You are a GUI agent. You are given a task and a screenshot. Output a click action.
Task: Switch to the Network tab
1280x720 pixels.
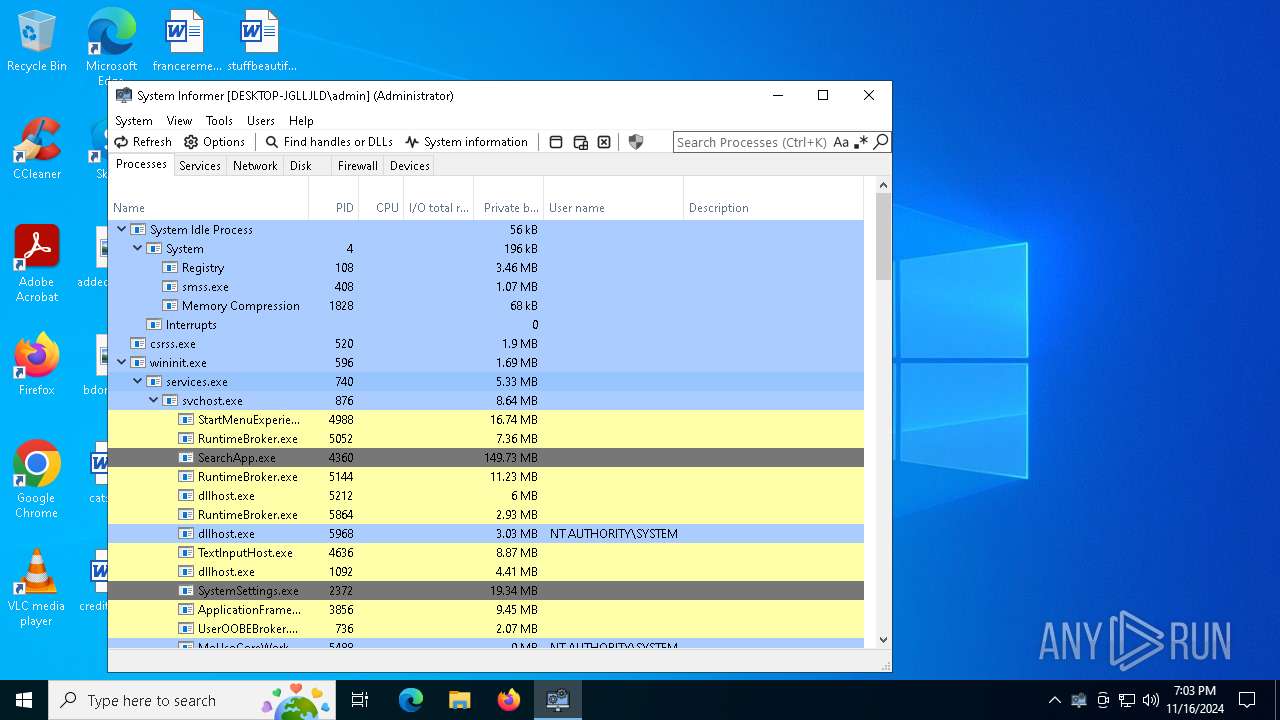(x=255, y=166)
